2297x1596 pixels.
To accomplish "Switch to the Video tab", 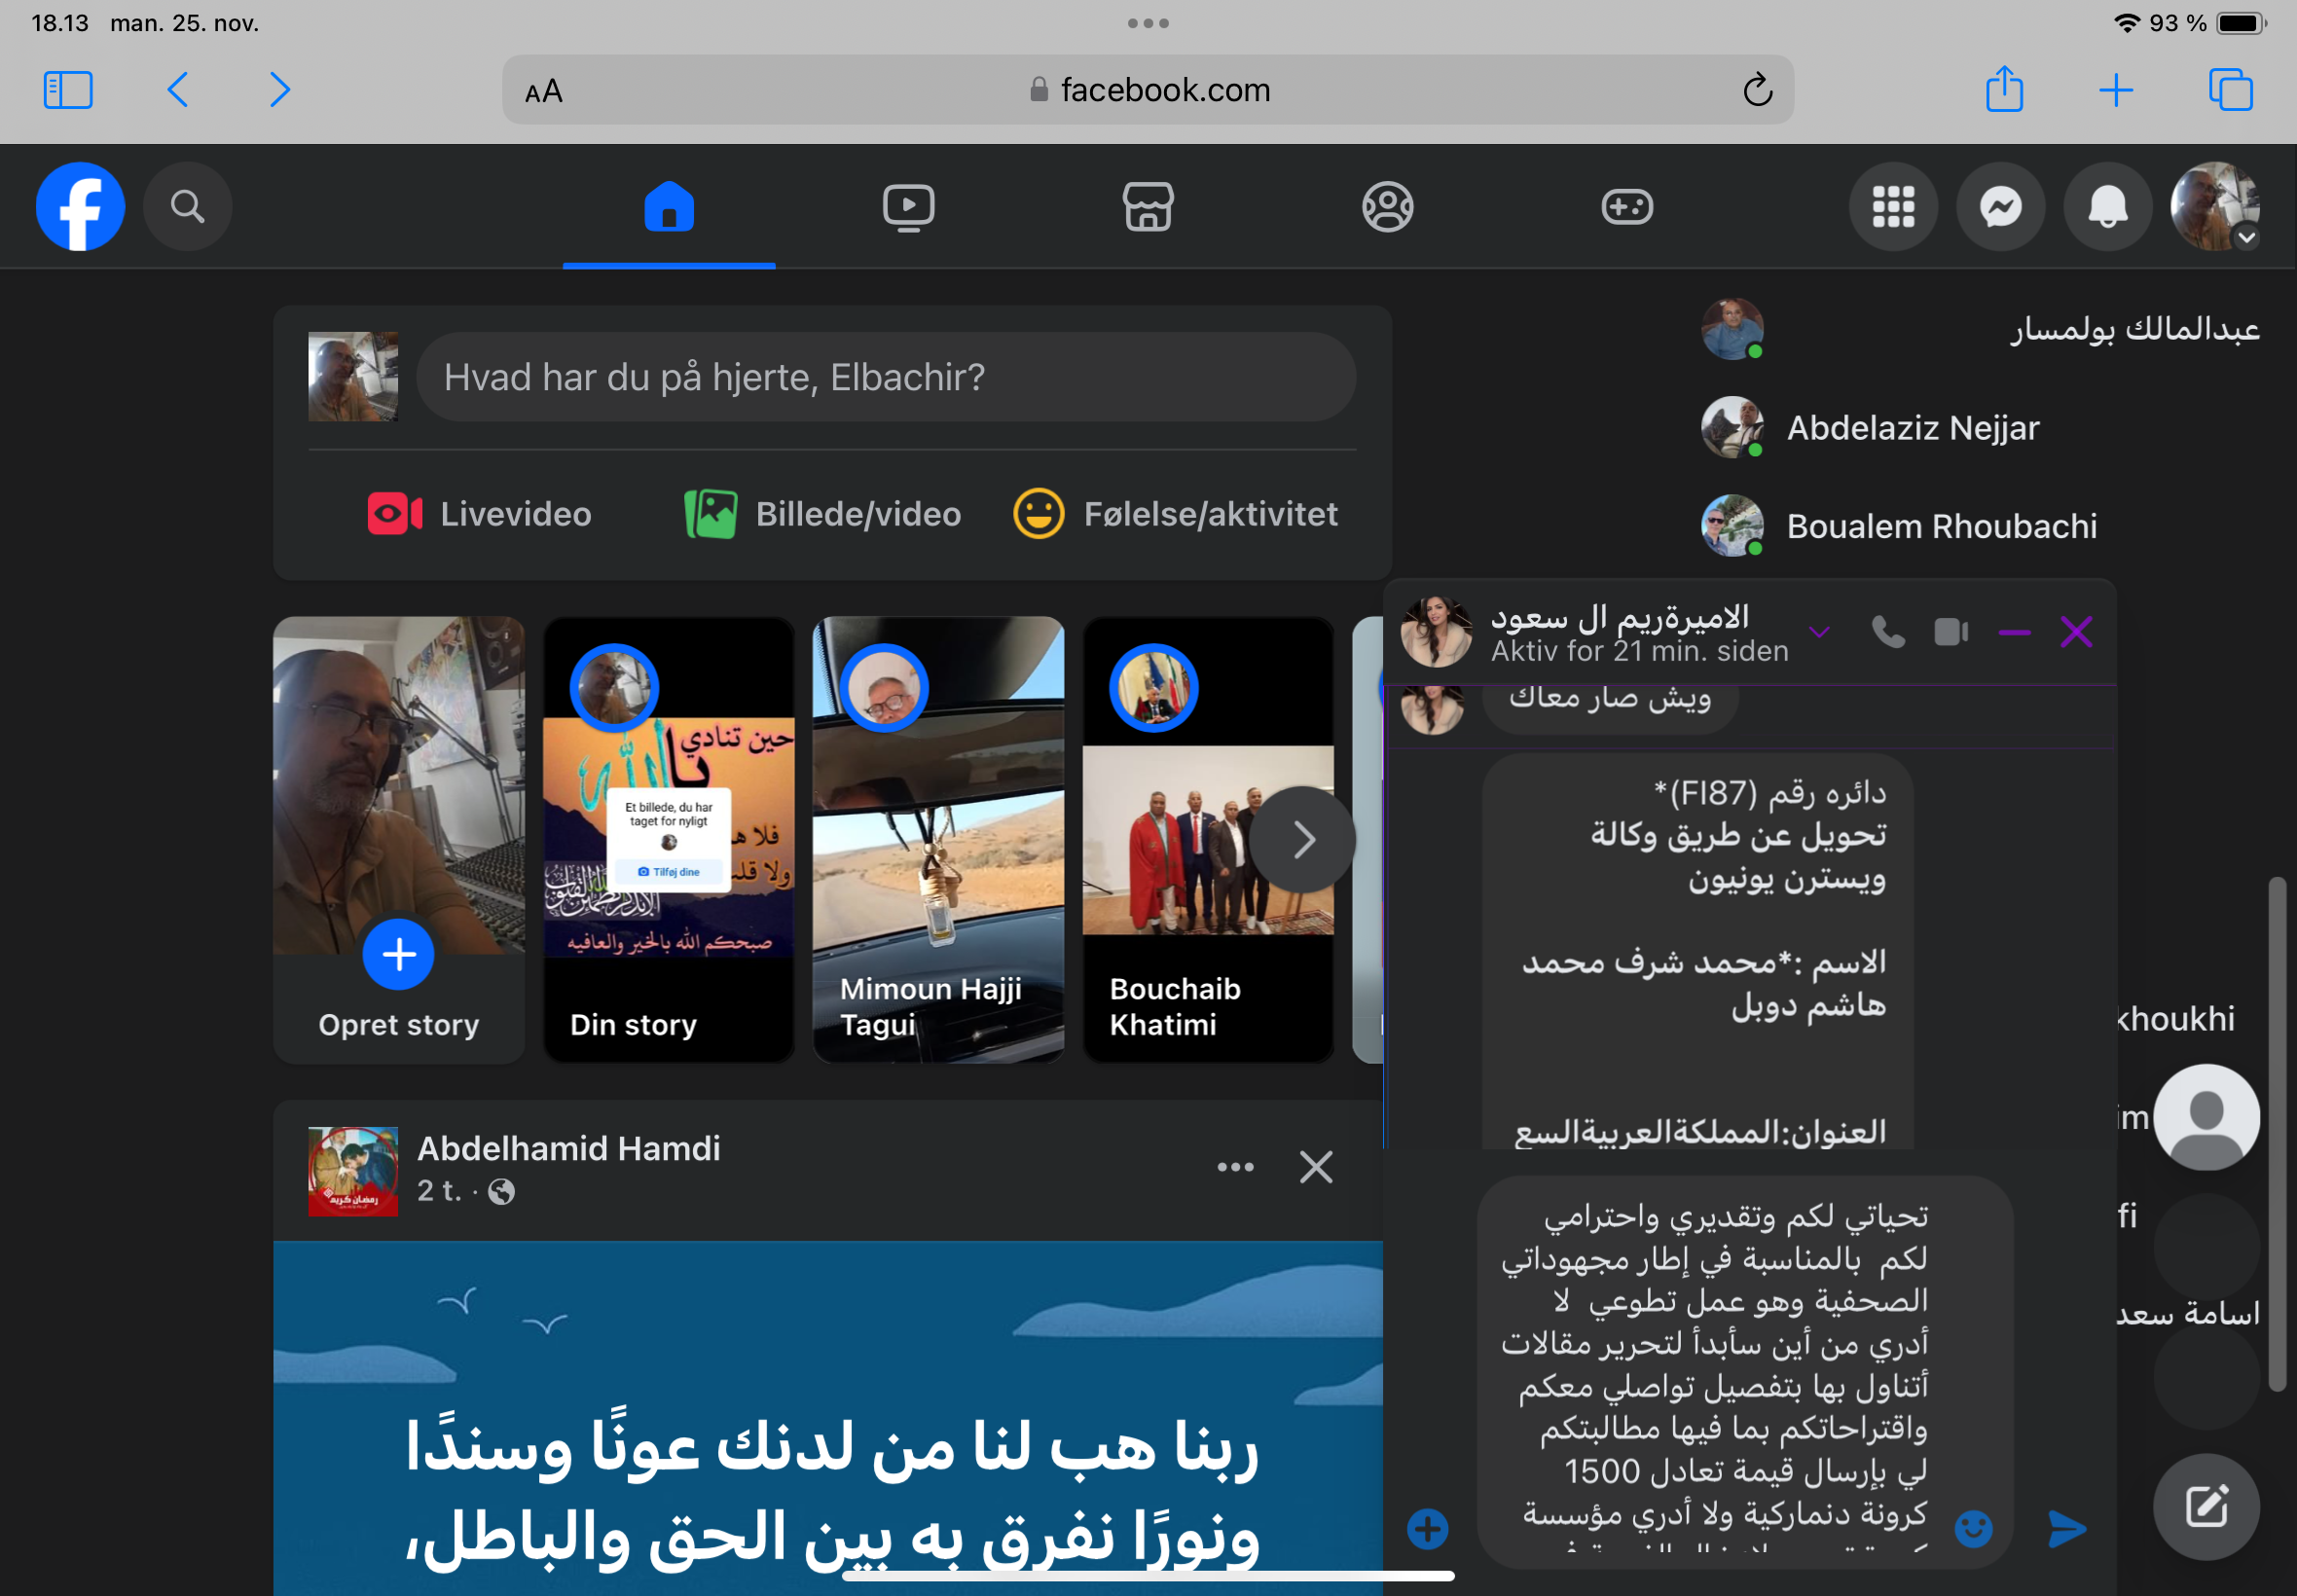I will point(908,207).
